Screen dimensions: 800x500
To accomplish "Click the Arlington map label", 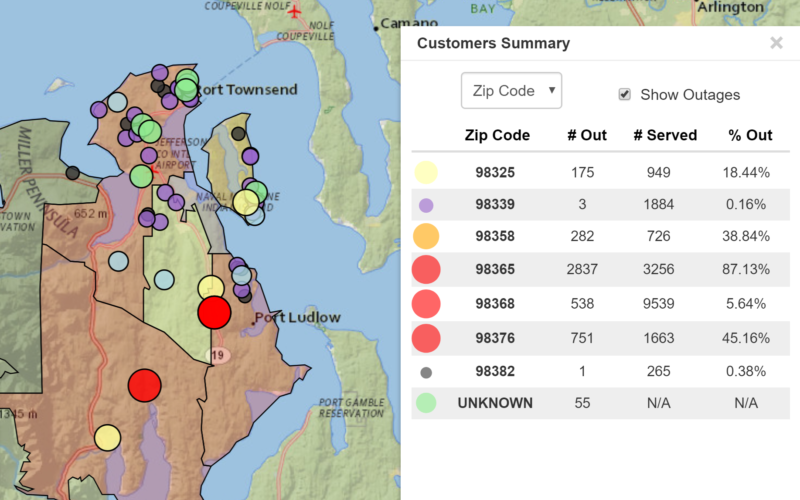I will tap(731, 7).
